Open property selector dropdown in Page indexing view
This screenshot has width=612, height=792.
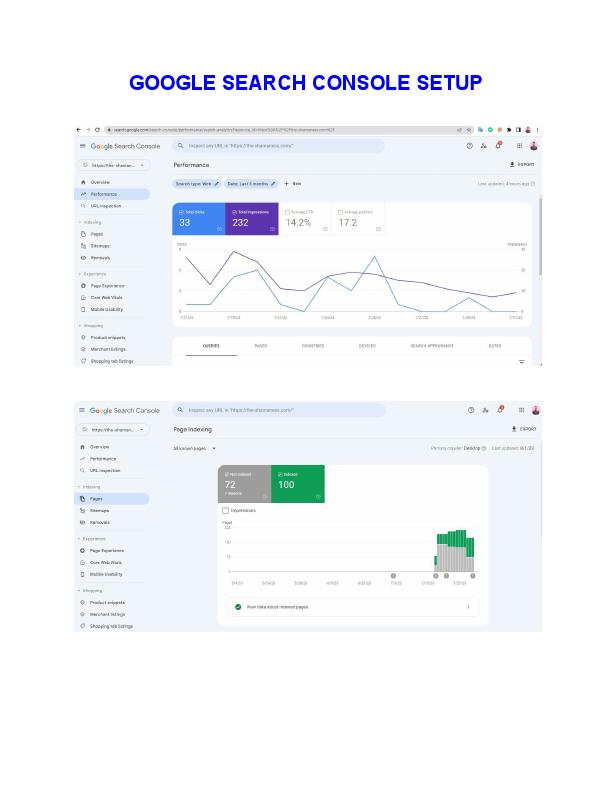[113, 430]
